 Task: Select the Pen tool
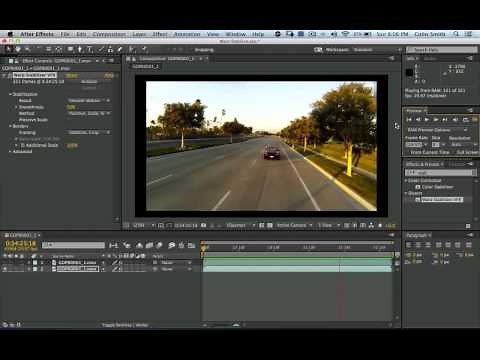point(80,49)
